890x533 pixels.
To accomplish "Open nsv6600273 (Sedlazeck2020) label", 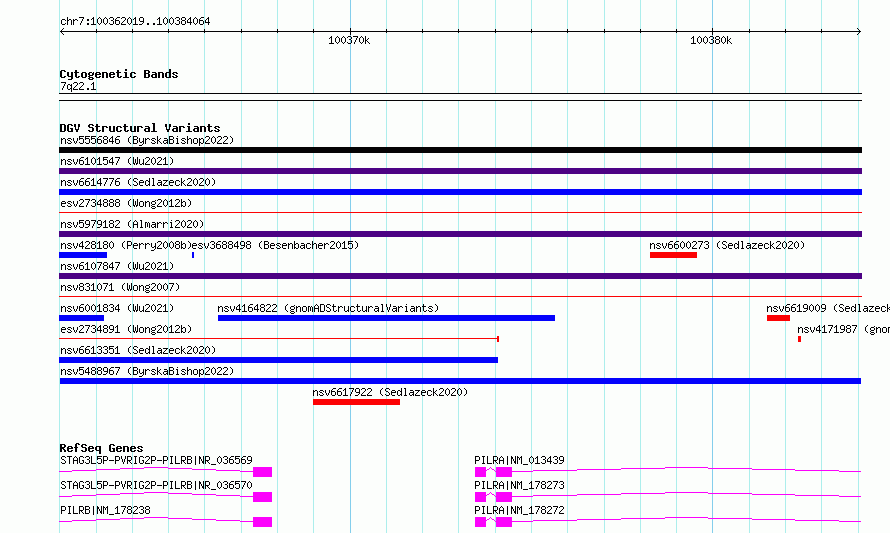I will [727, 245].
